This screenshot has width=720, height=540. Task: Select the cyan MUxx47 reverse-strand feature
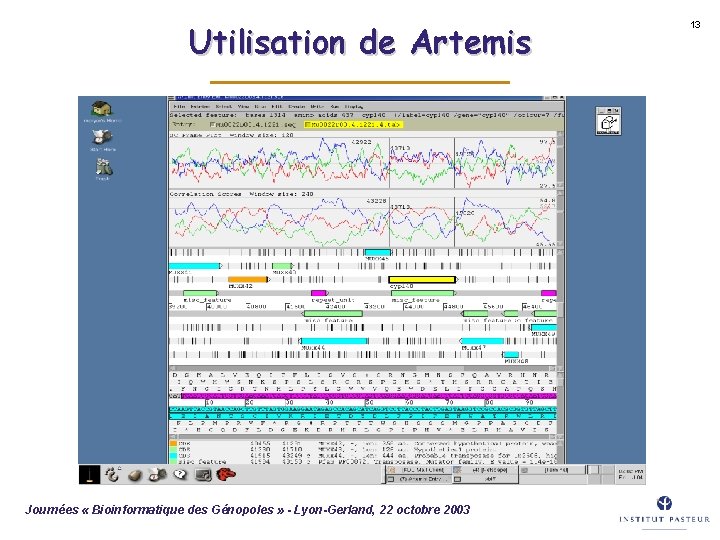(x=482, y=341)
